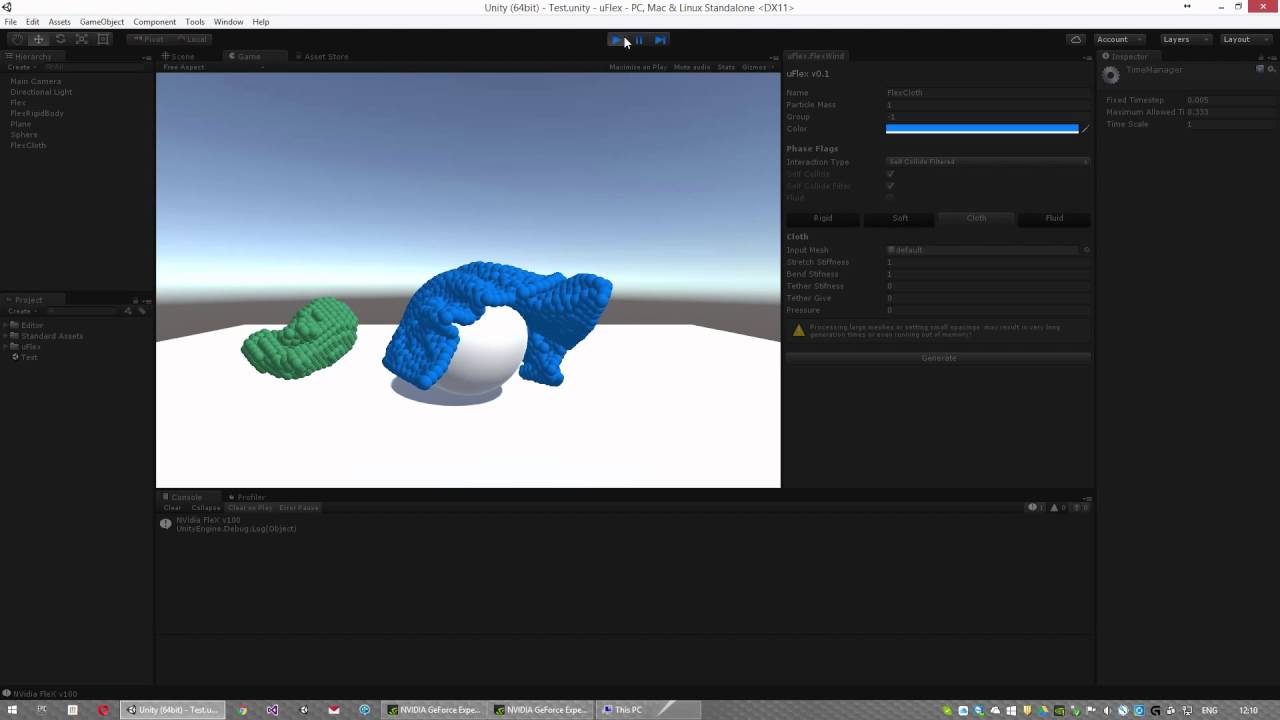Open the Gizmos dropdown
This screenshot has height=720, width=1280.
pos(757,67)
